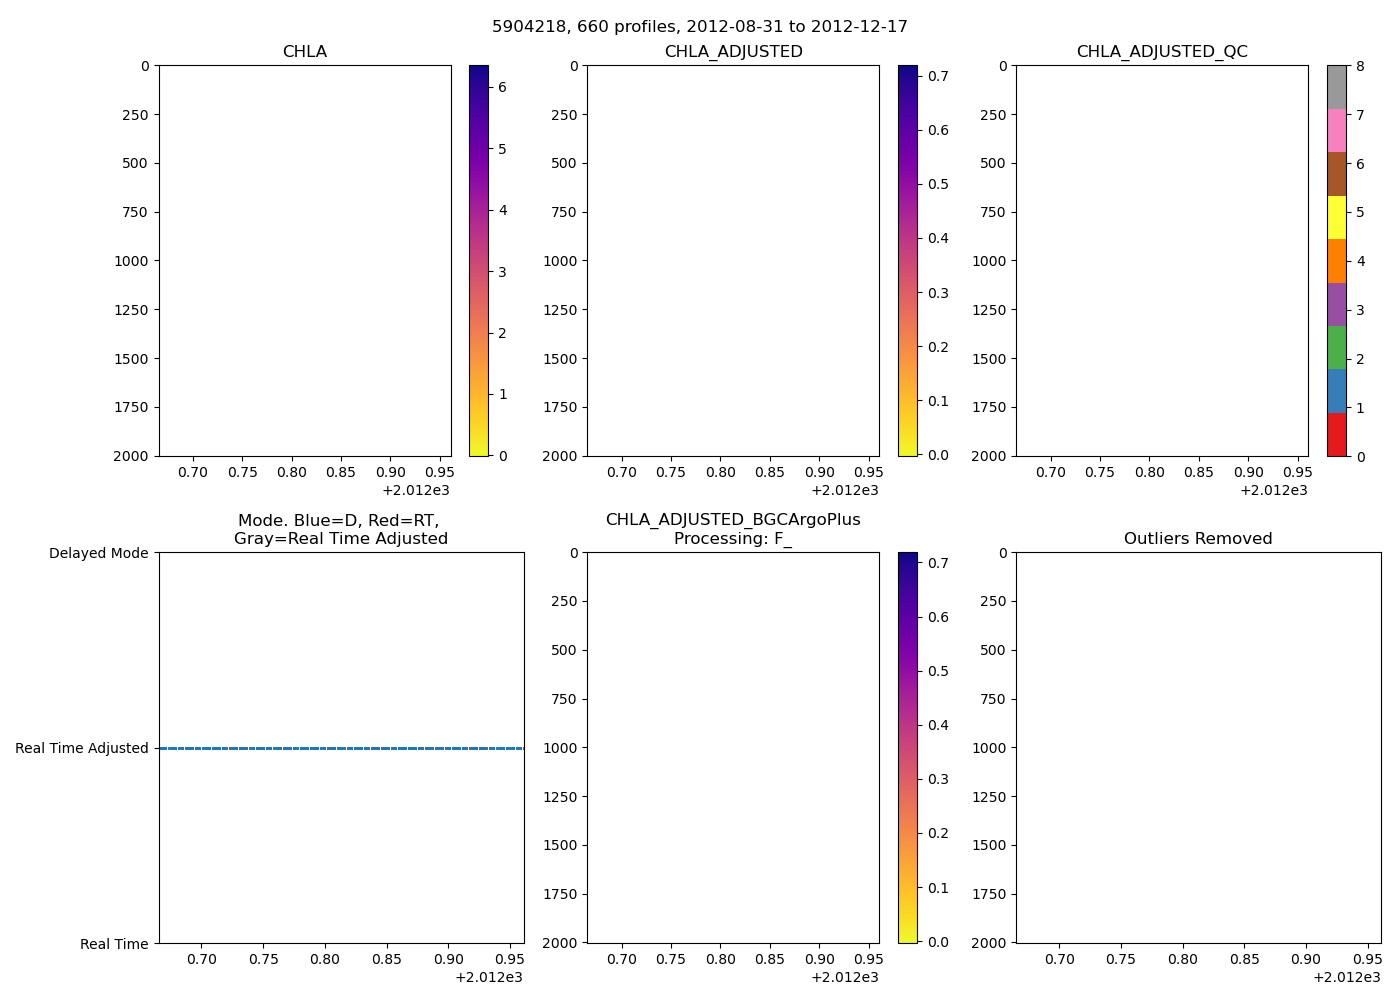1400x1000 pixels.
Task: Click the yellow QC colorbar segment
Action: (x=1336, y=218)
